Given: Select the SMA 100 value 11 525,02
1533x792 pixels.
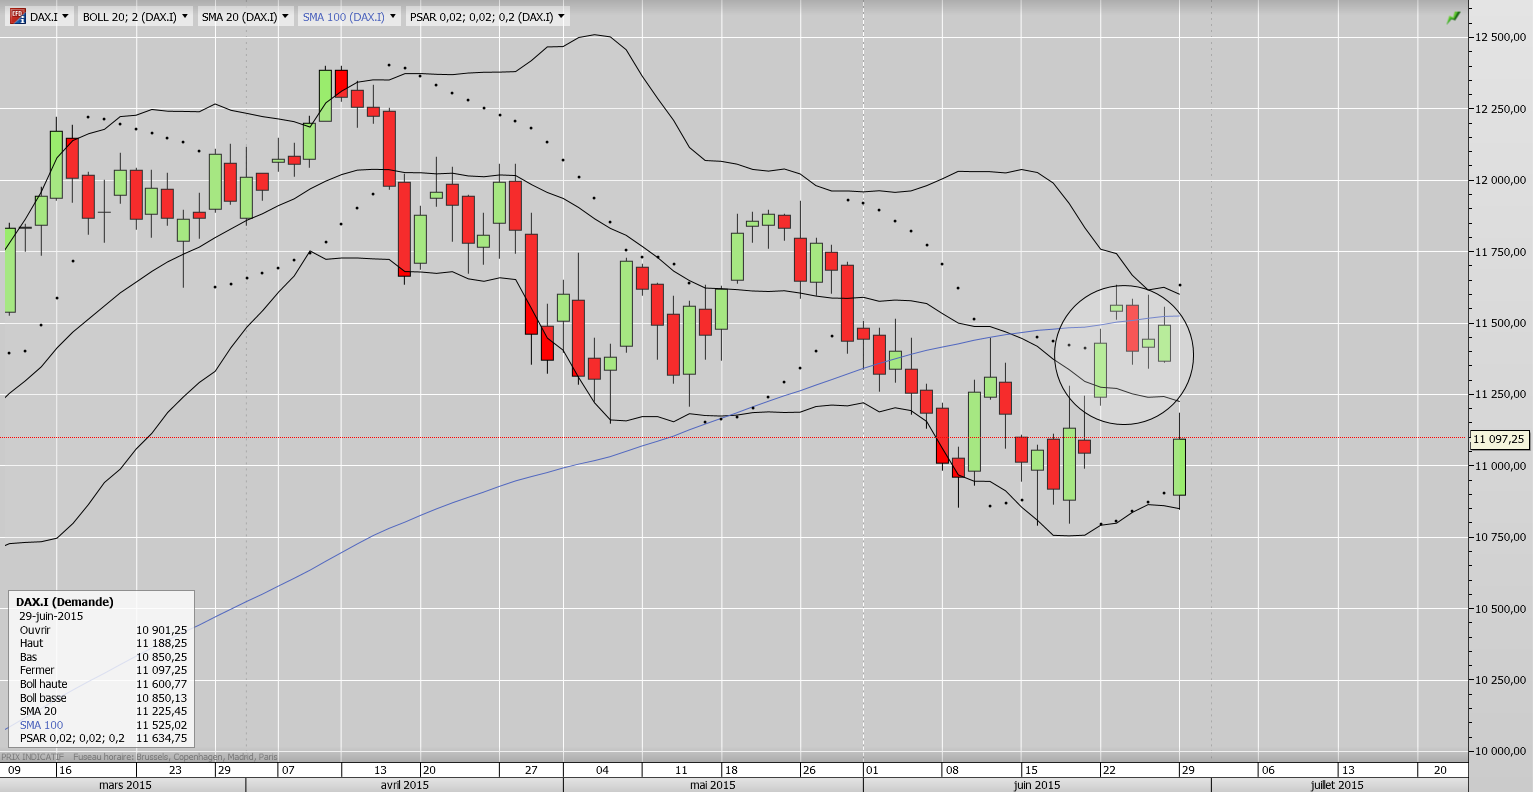Looking at the screenshot, I should pyautogui.click(x=162, y=725).
